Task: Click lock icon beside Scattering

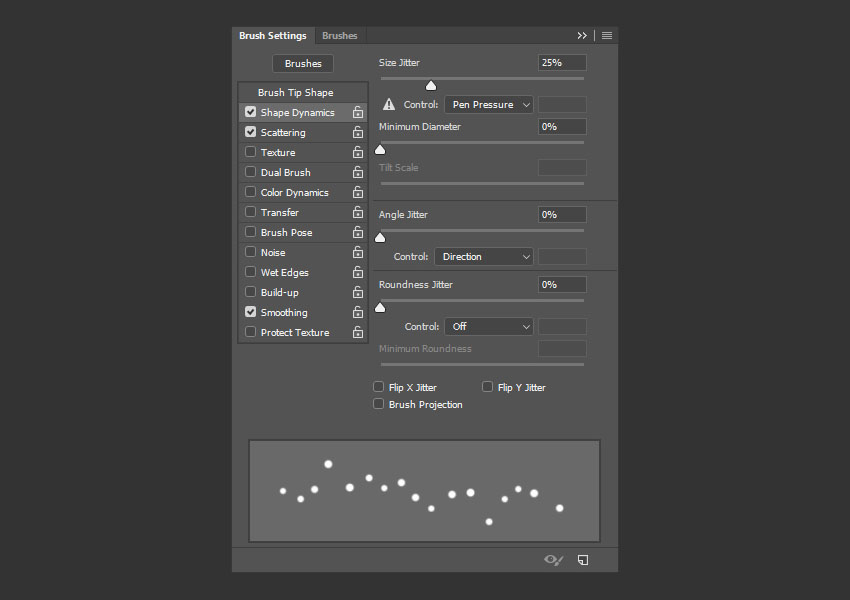Action: click(357, 133)
